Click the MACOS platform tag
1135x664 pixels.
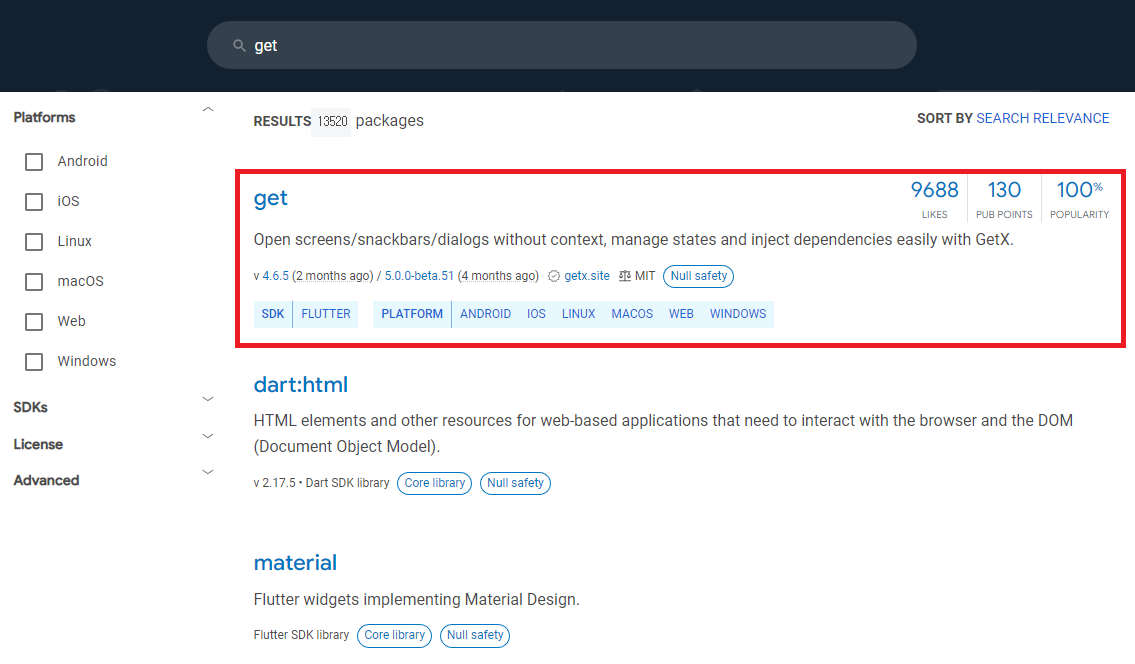pyautogui.click(x=632, y=314)
